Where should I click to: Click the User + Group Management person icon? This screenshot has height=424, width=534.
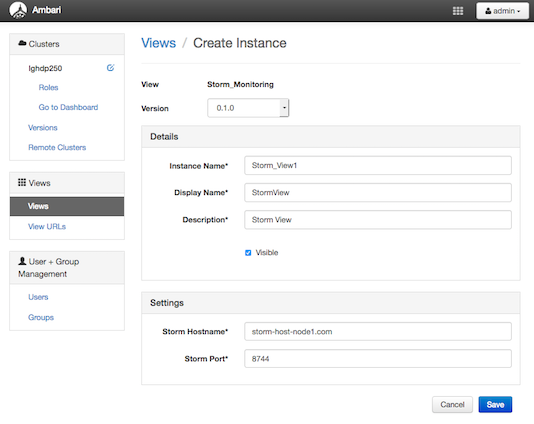click(22, 261)
